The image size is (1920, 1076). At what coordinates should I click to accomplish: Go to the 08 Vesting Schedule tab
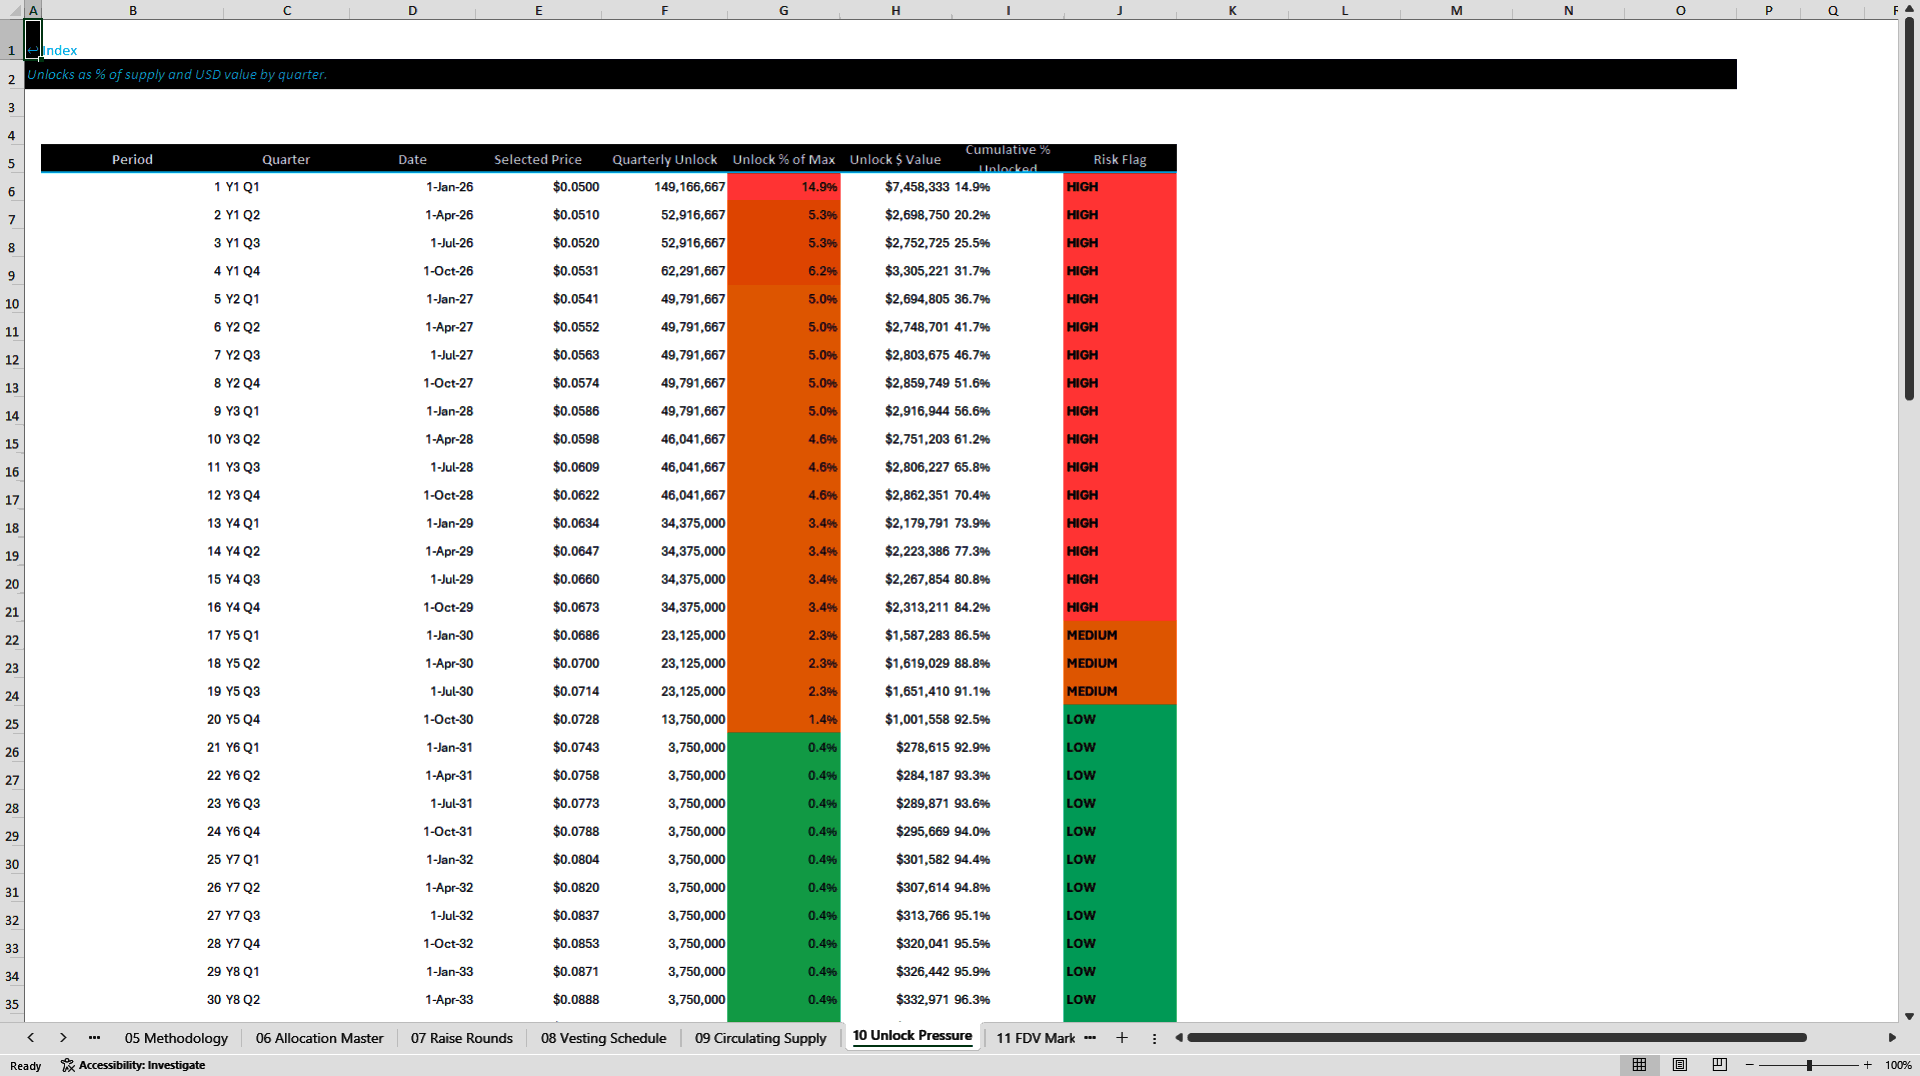[603, 1038]
